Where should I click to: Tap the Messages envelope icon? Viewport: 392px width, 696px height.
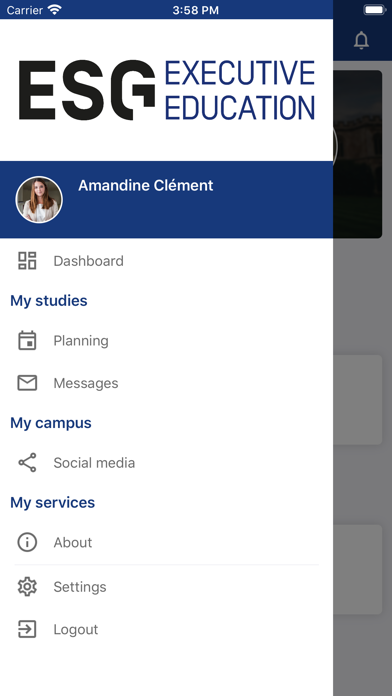coord(27,383)
